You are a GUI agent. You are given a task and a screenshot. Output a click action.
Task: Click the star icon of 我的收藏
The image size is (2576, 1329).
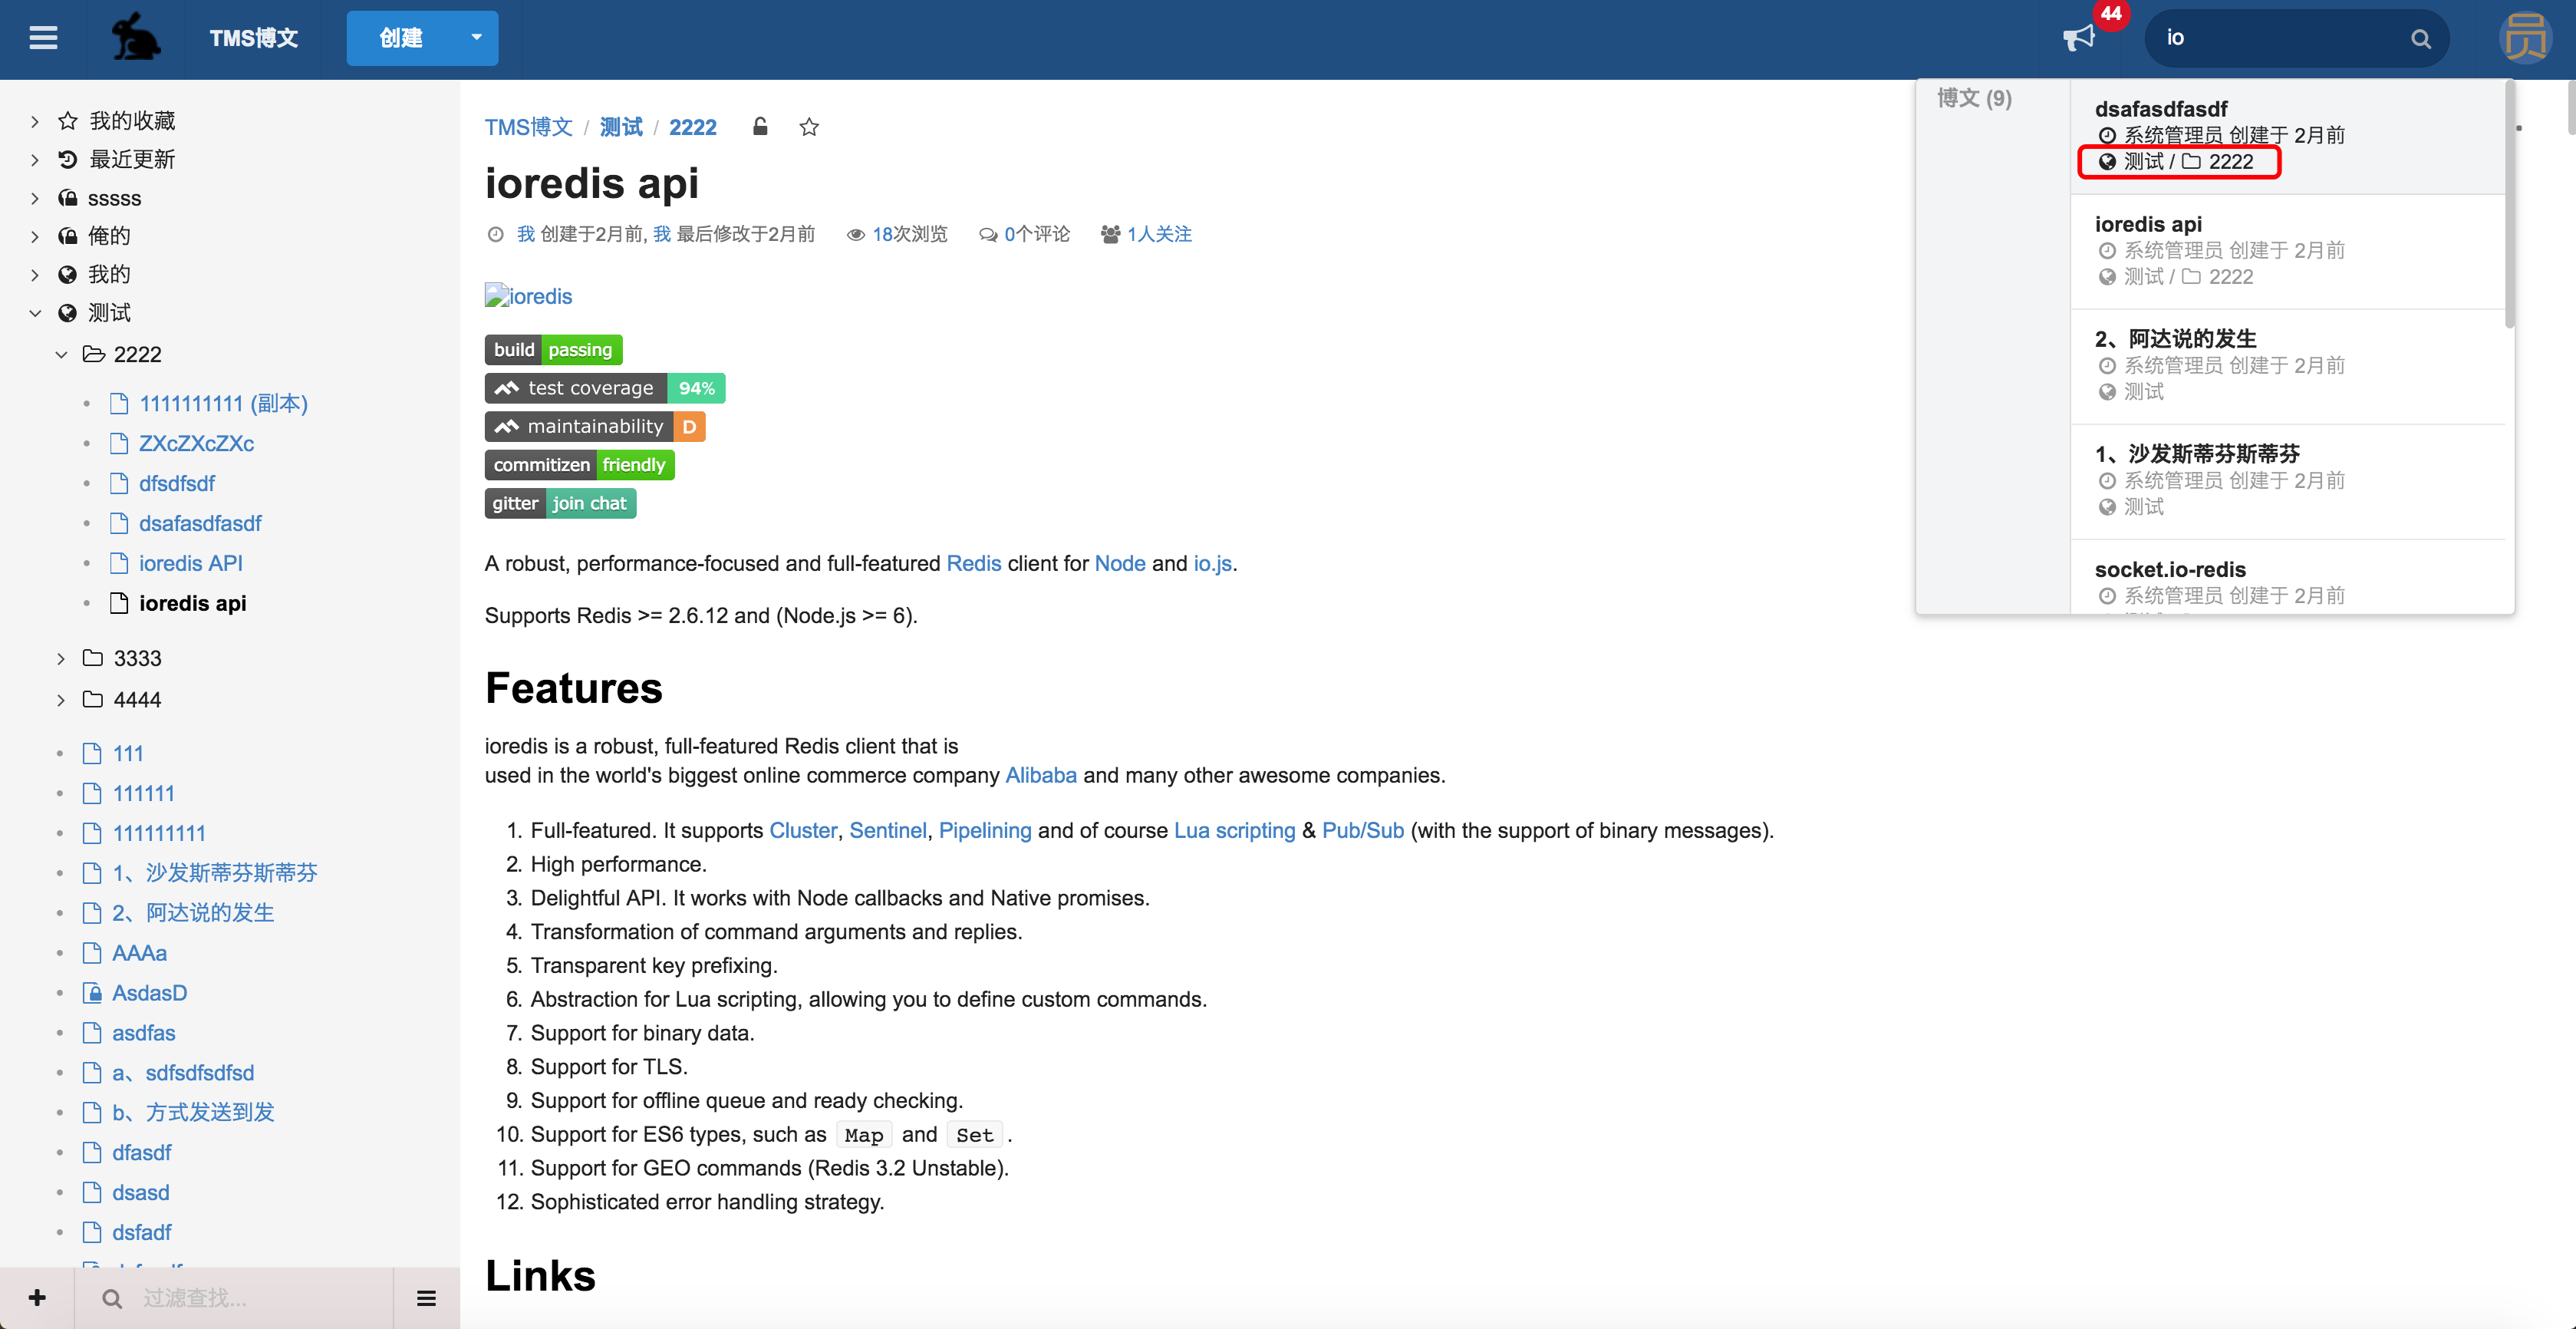[x=67, y=120]
